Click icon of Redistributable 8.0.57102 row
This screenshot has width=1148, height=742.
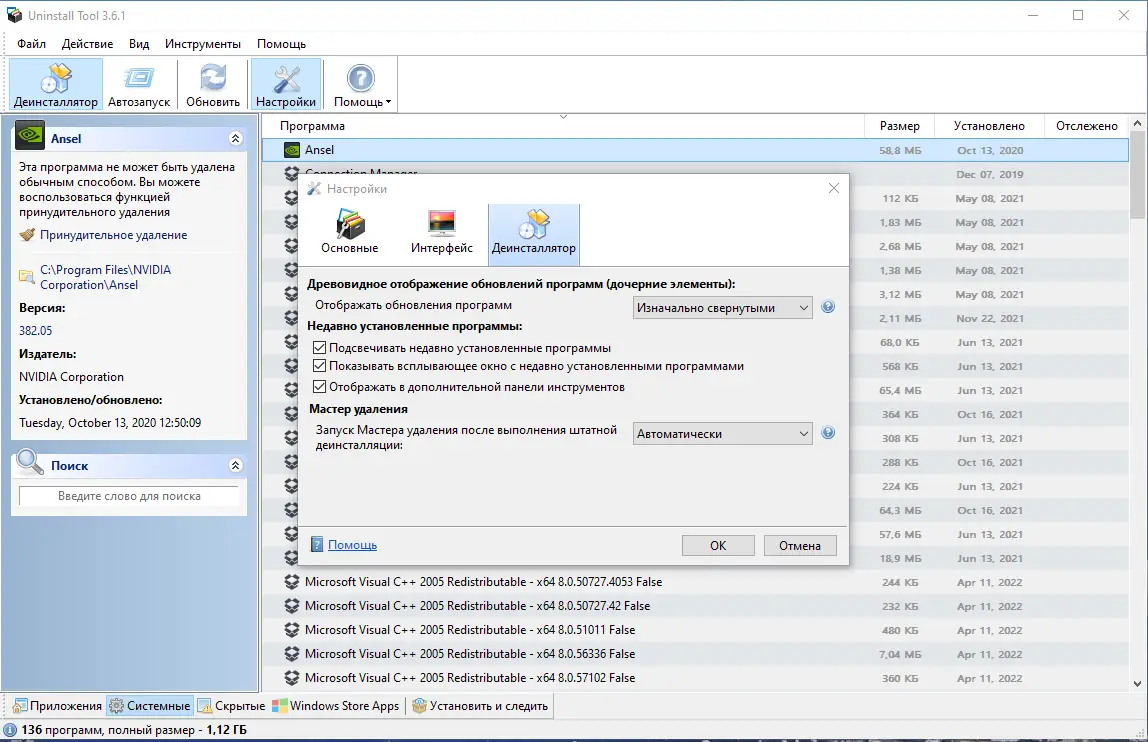292,678
